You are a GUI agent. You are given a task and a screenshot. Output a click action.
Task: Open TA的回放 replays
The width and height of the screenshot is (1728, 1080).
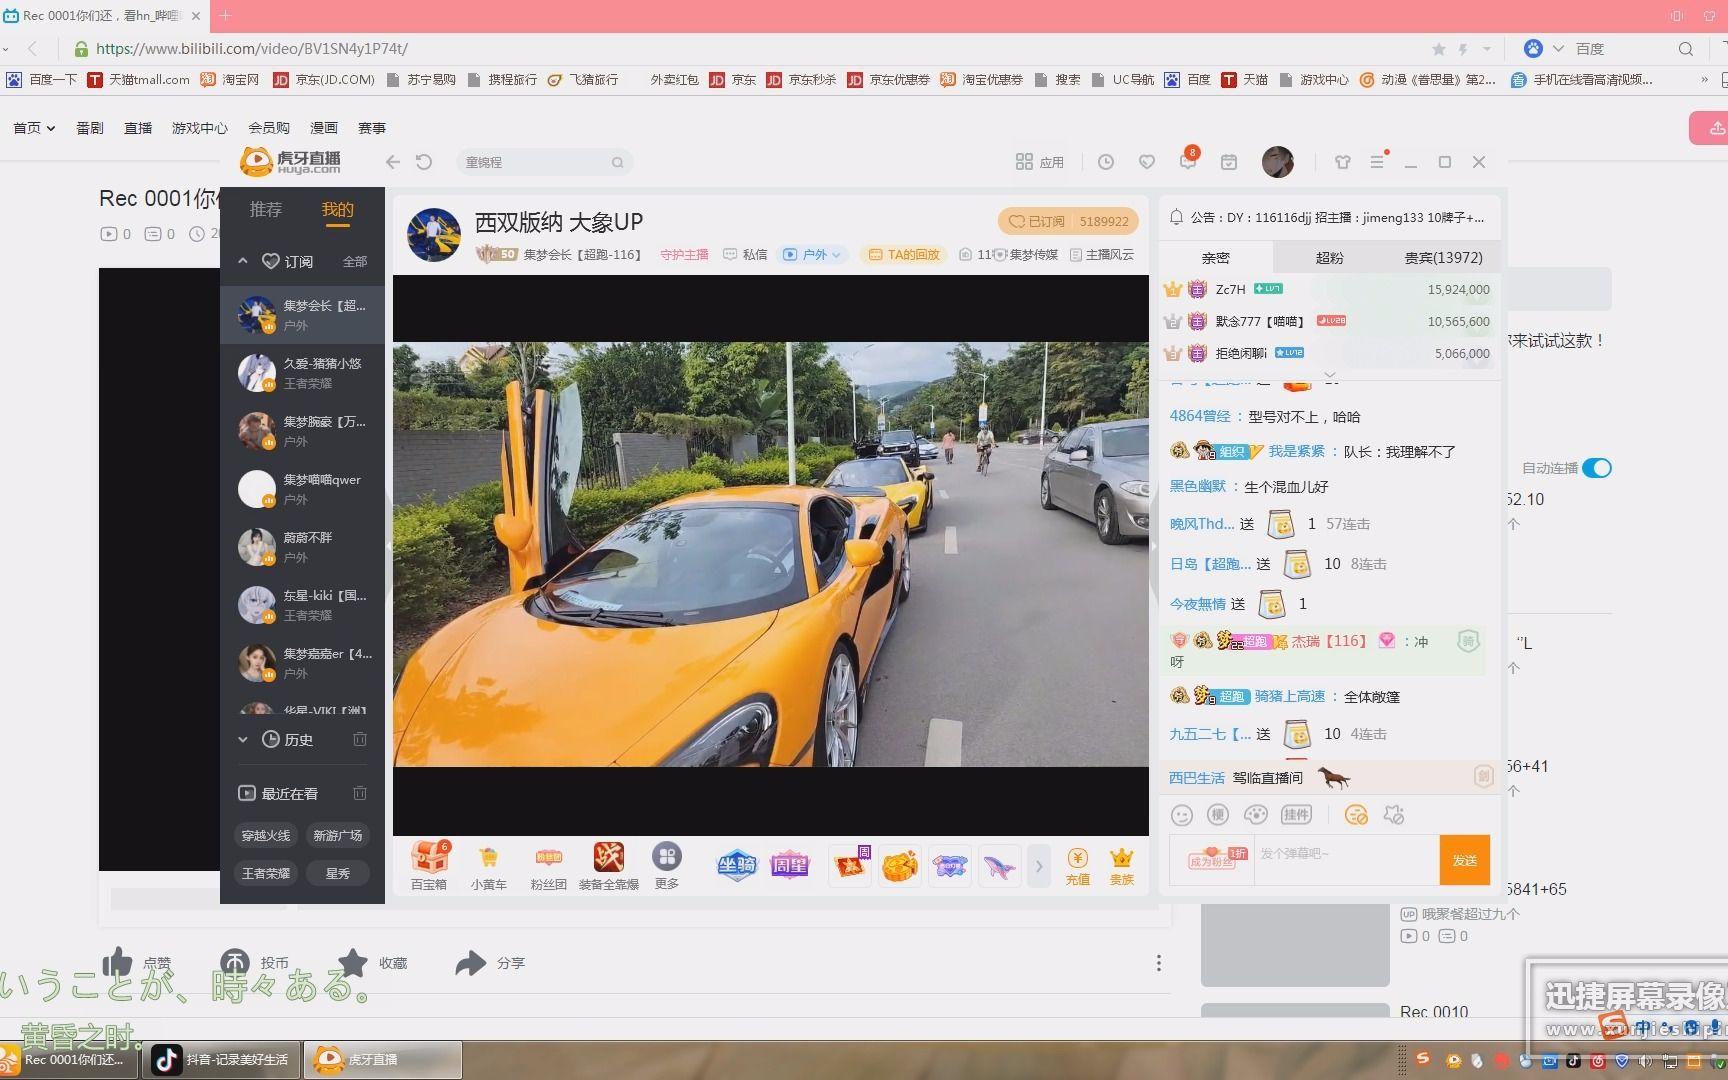click(905, 255)
